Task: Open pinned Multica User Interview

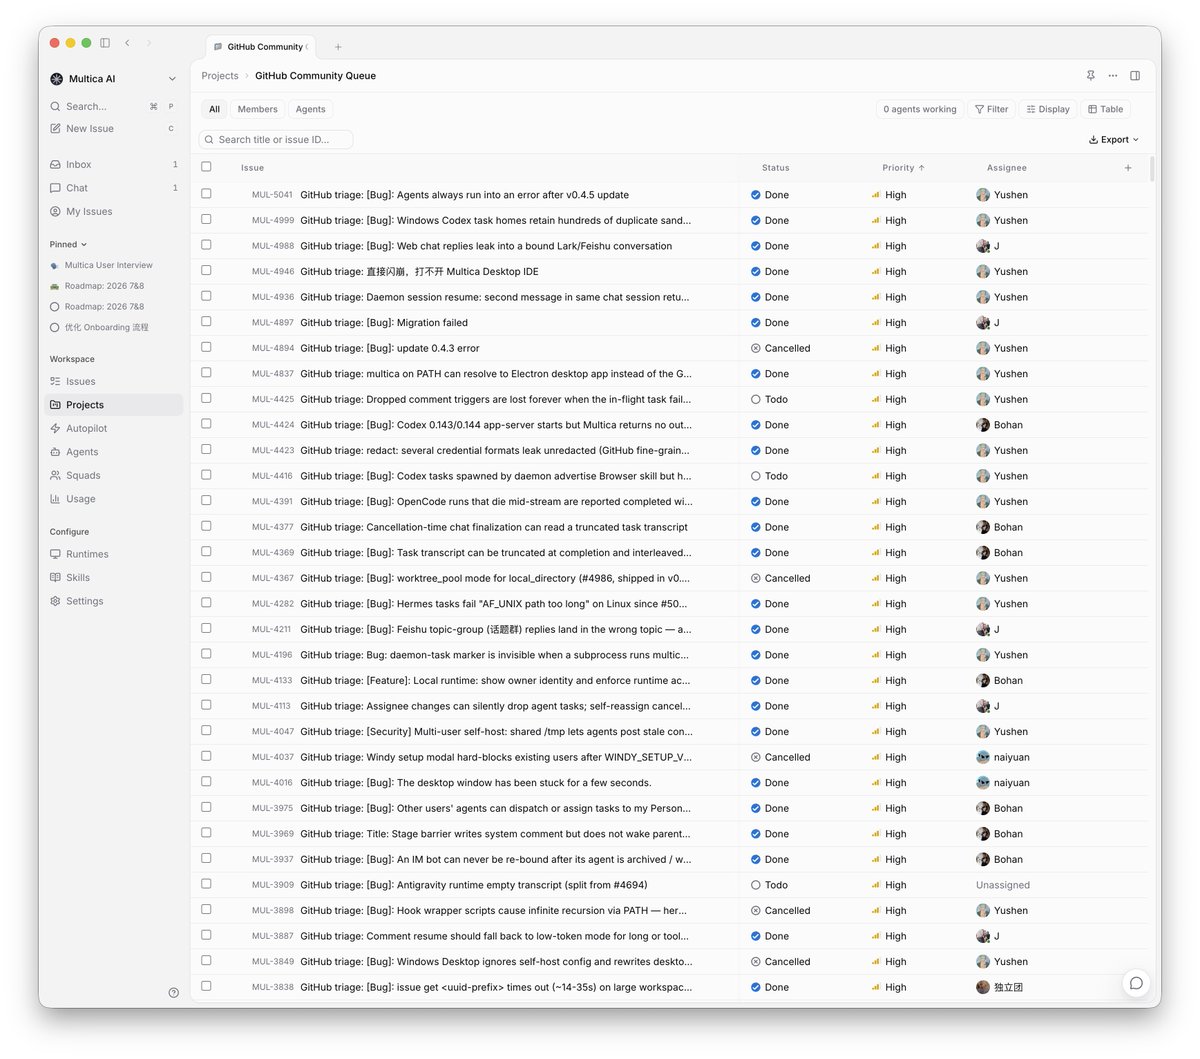Action: point(109,265)
